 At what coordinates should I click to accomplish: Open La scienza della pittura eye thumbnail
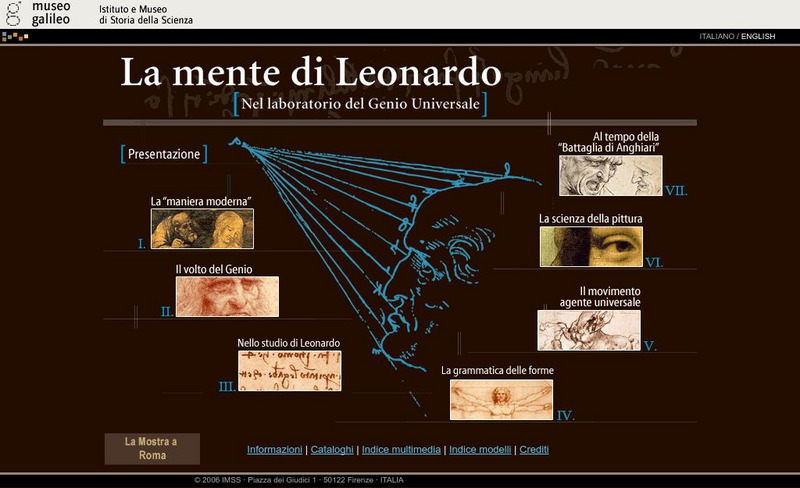(591, 247)
